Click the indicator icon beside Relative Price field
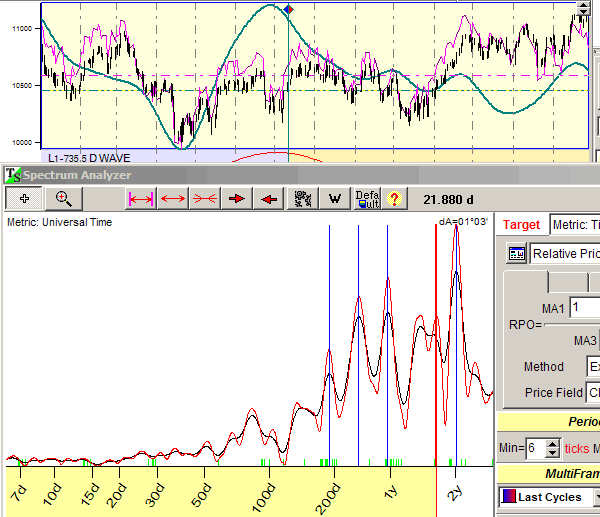600x517 pixels. [517, 253]
